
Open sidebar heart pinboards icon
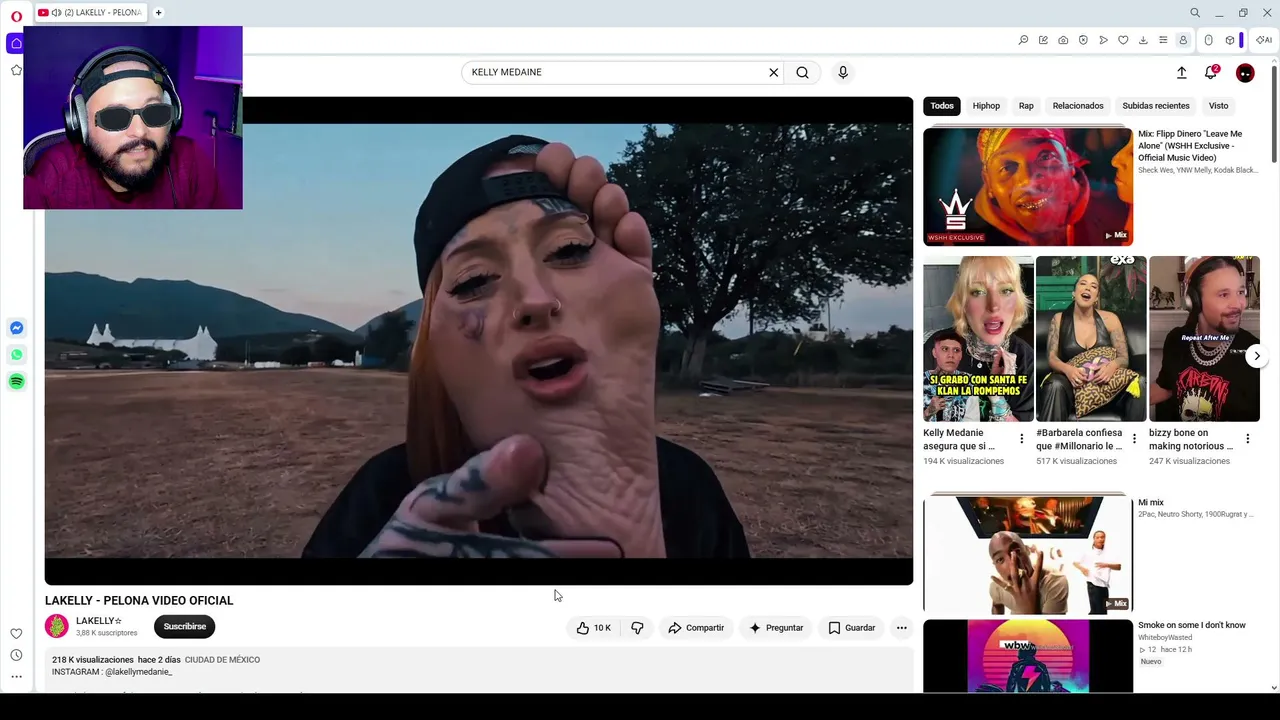[16, 634]
